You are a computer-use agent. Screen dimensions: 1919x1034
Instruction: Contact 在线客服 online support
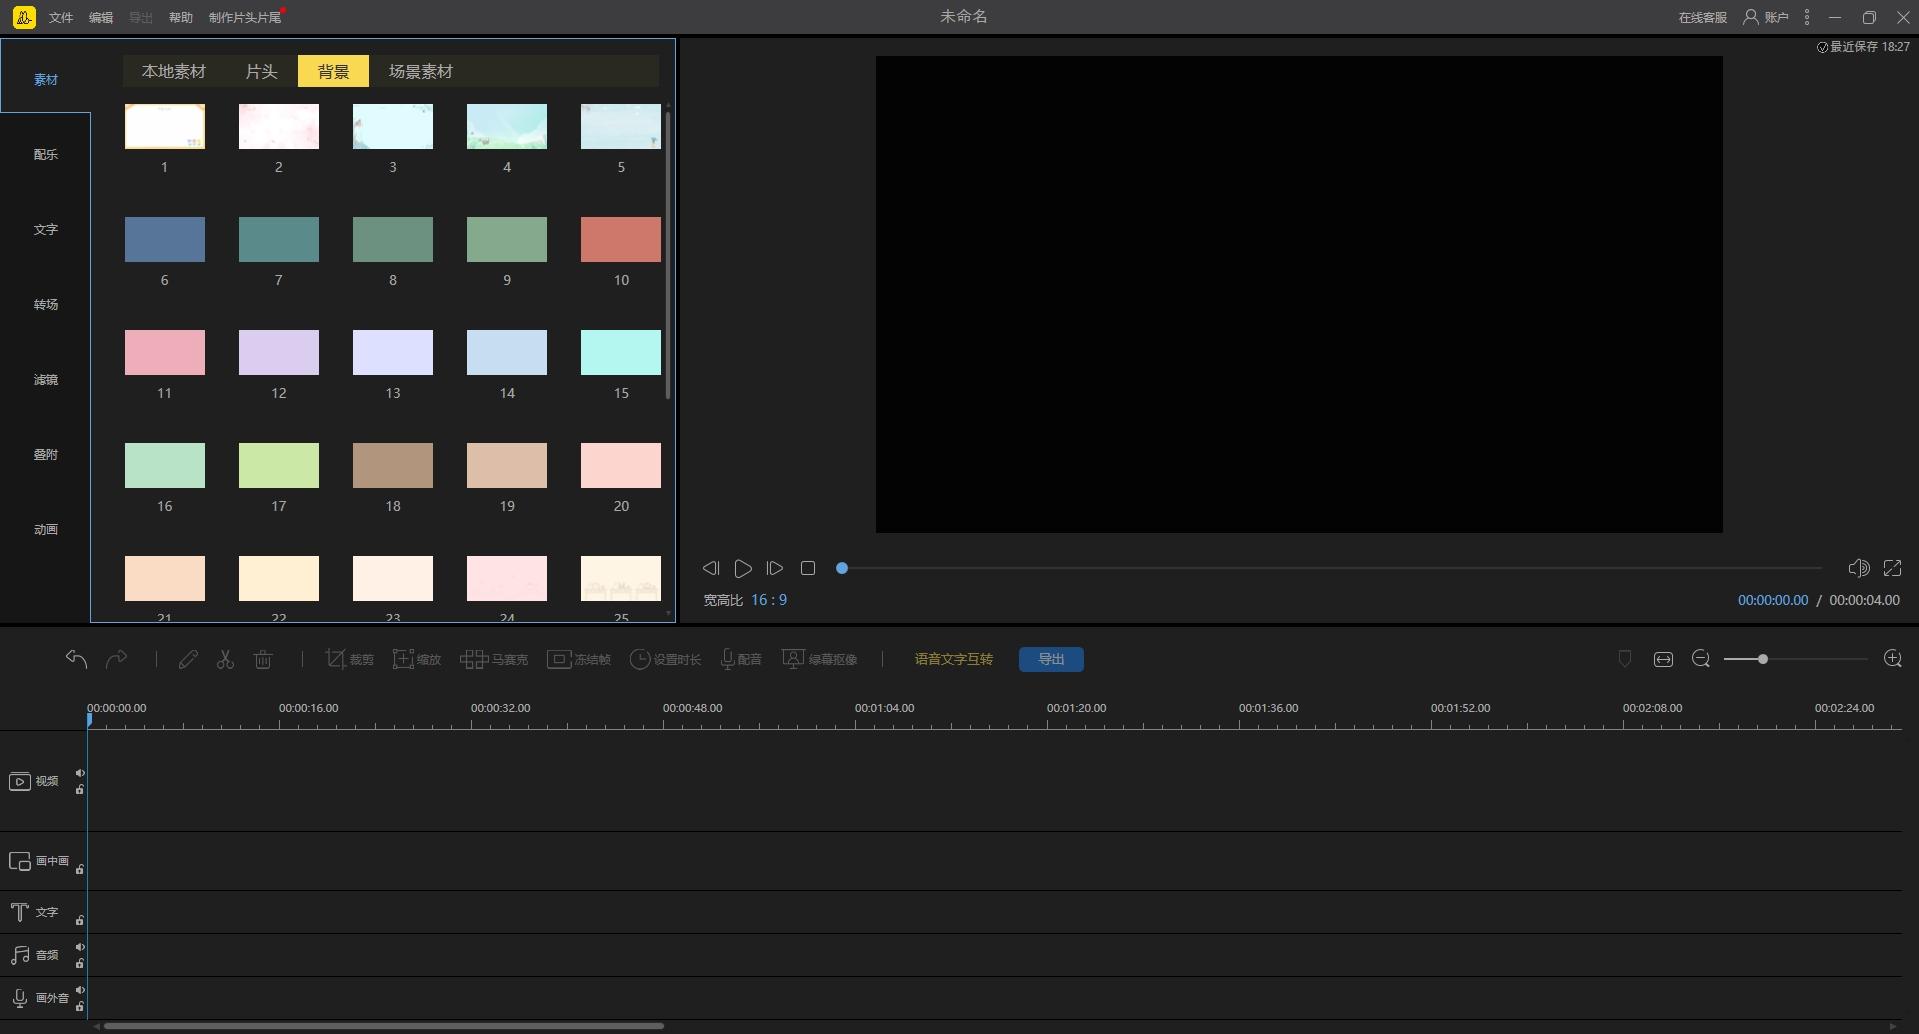pyautogui.click(x=1703, y=17)
